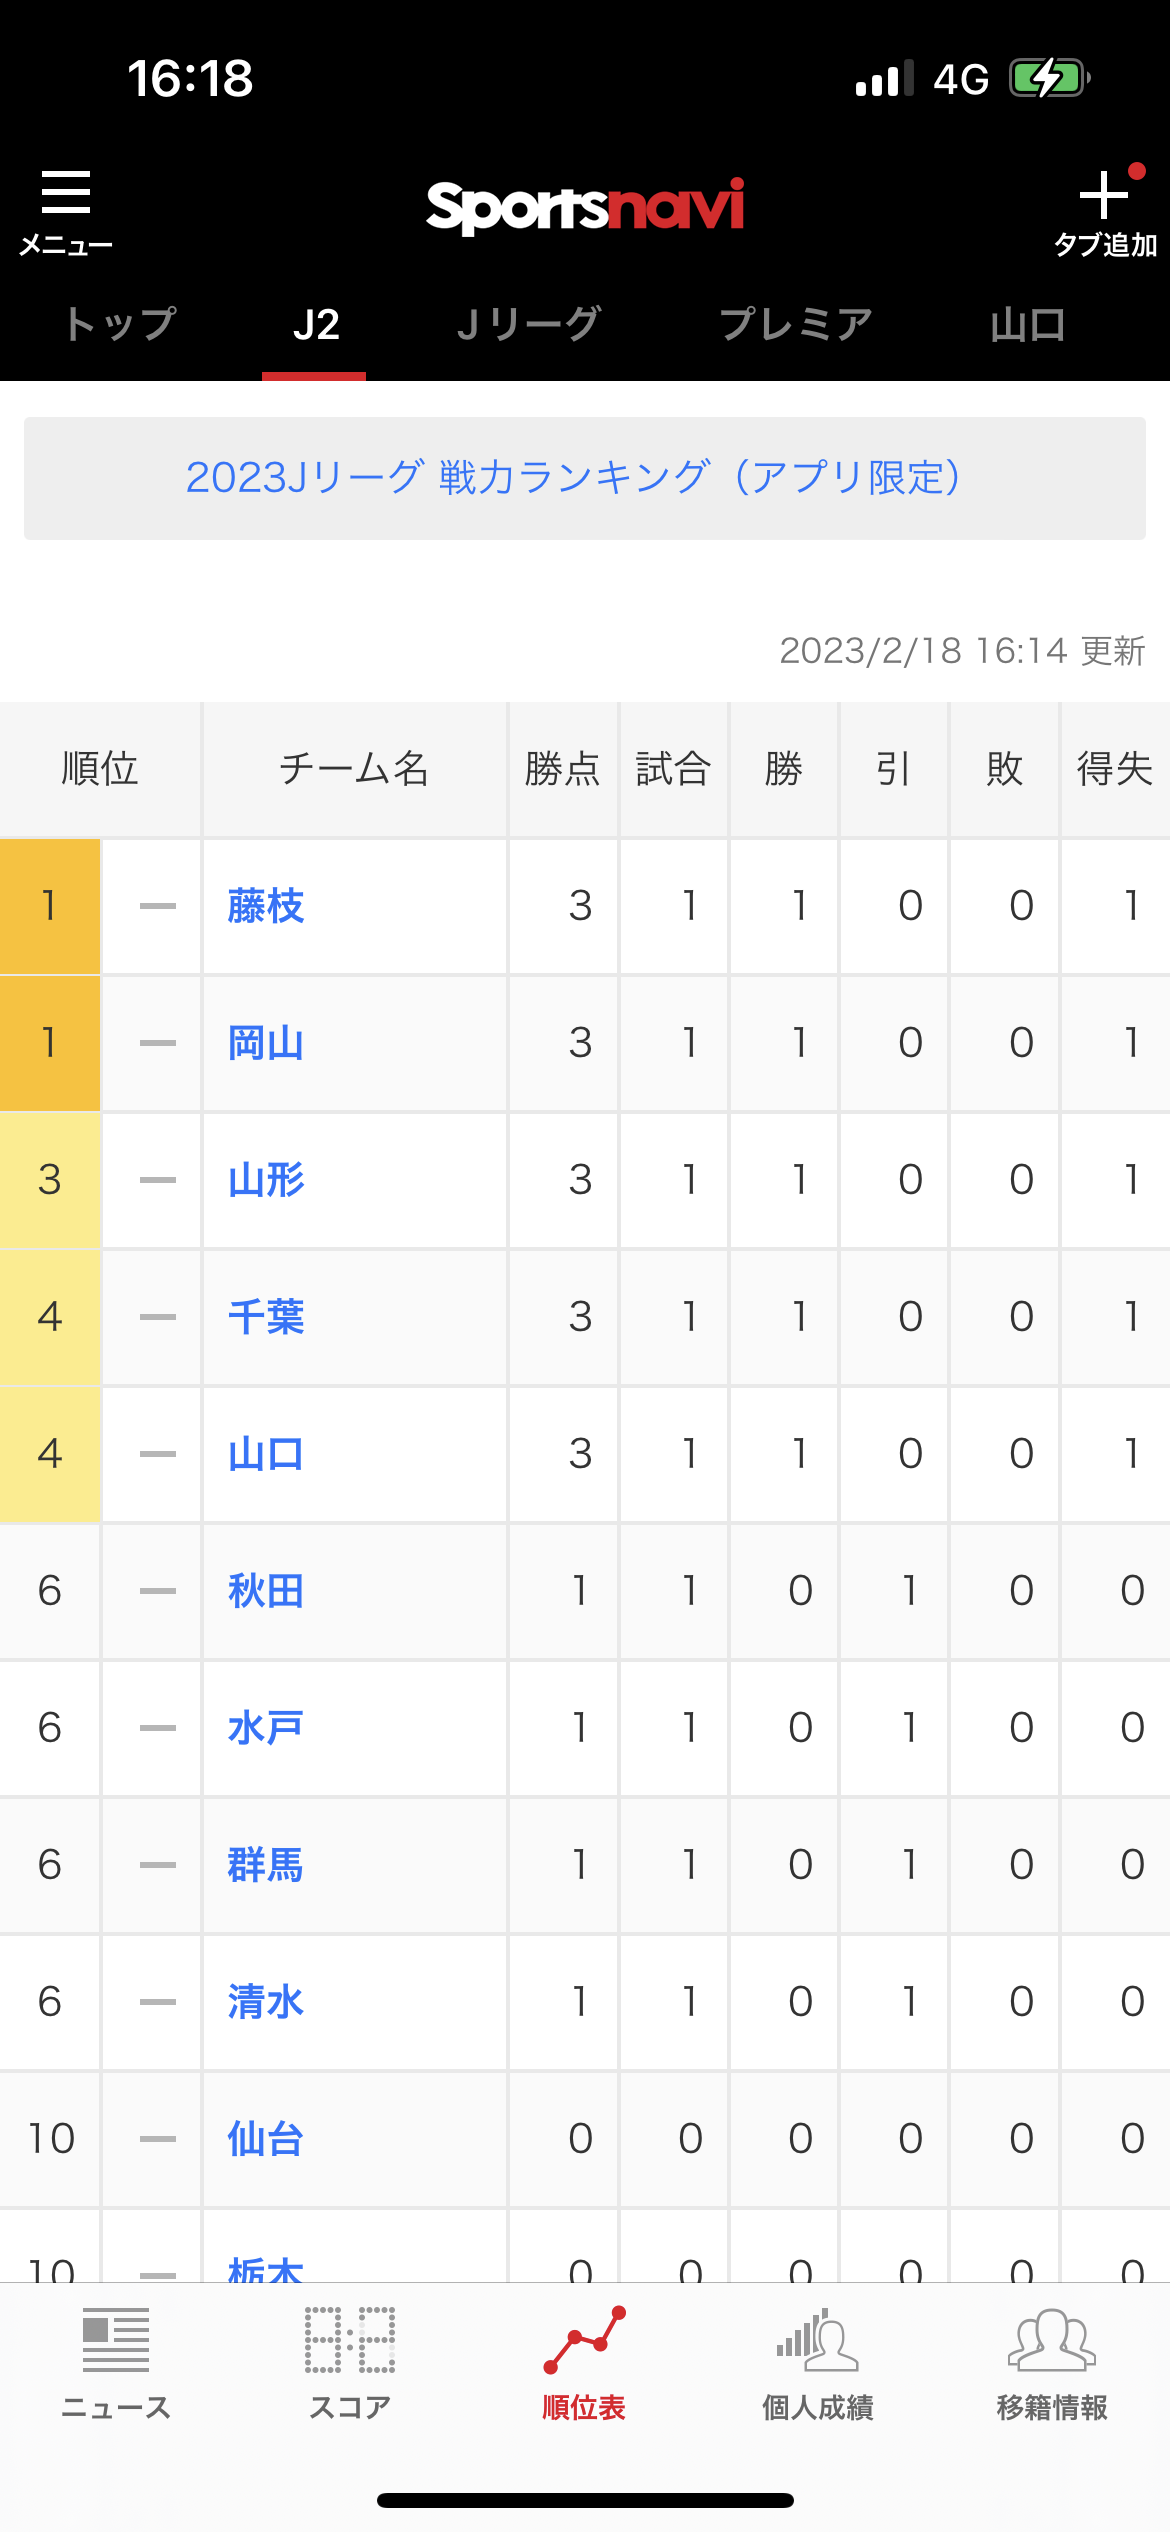
Task: Open the 仙台 team link
Action: pyautogui.click(x=266, y=2139)
